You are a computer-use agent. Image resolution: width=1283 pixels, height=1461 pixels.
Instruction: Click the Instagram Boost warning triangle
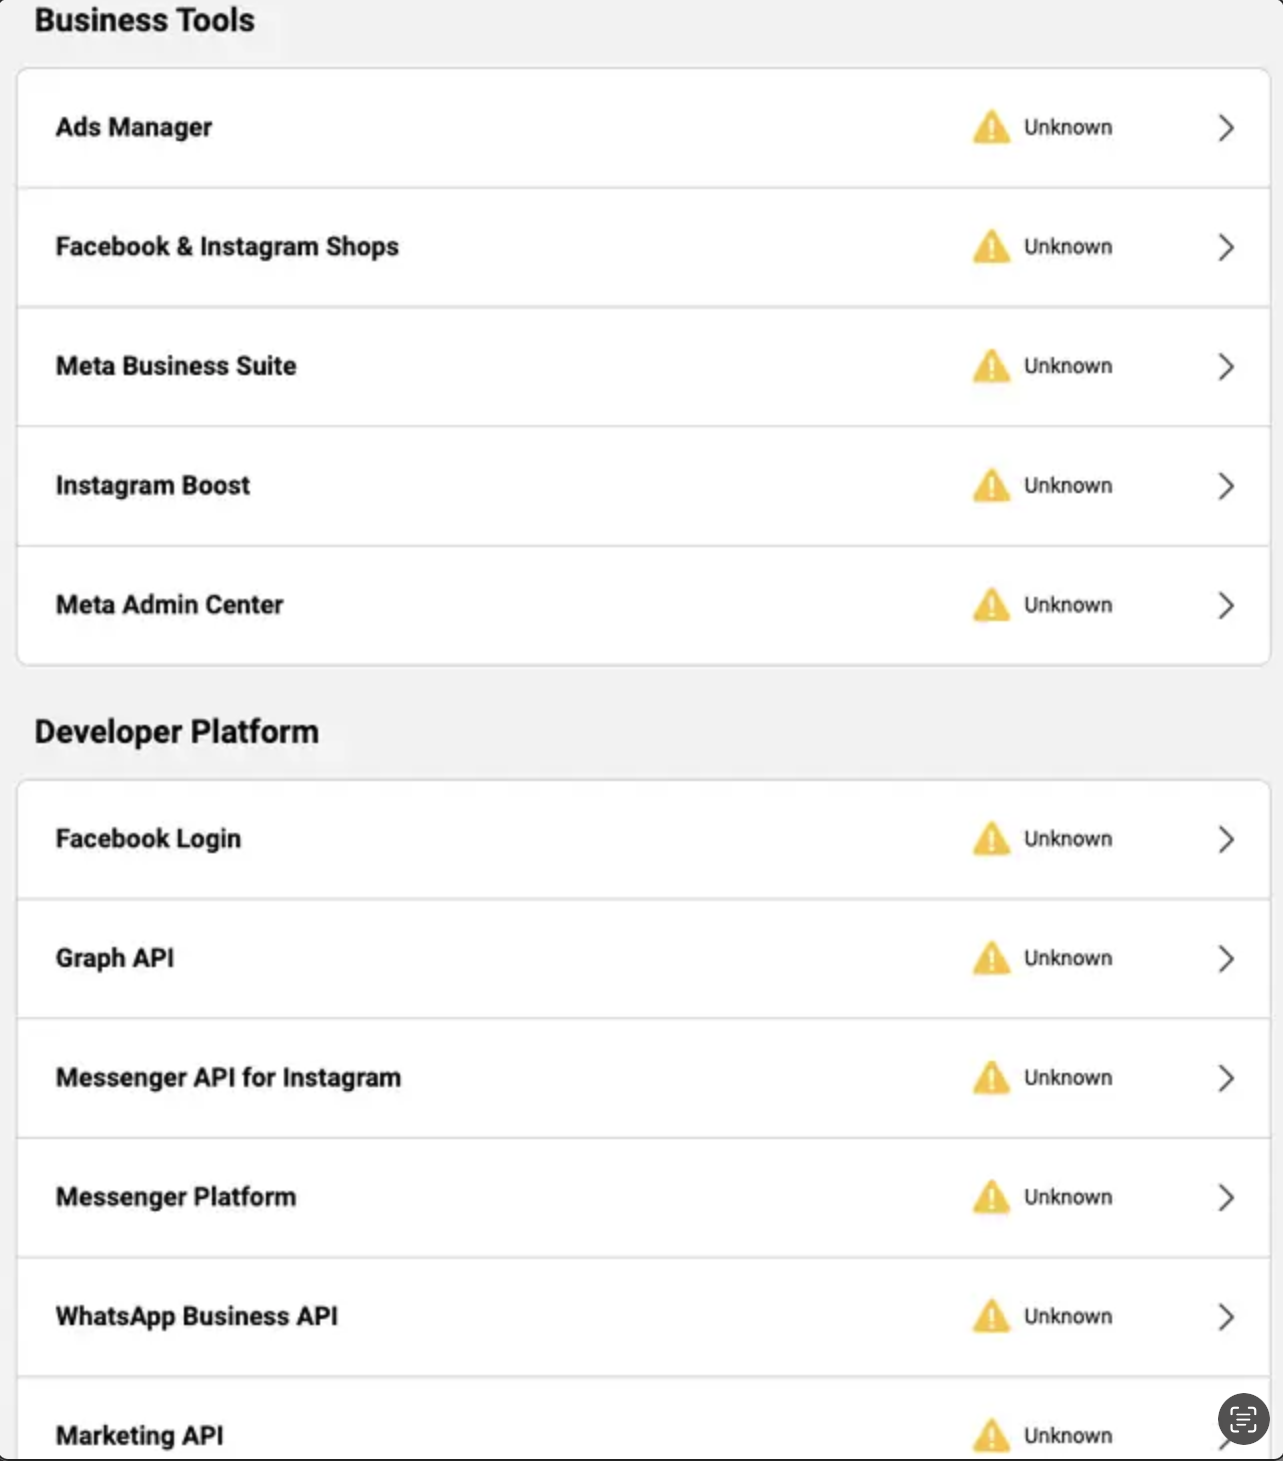coord(991,486)
